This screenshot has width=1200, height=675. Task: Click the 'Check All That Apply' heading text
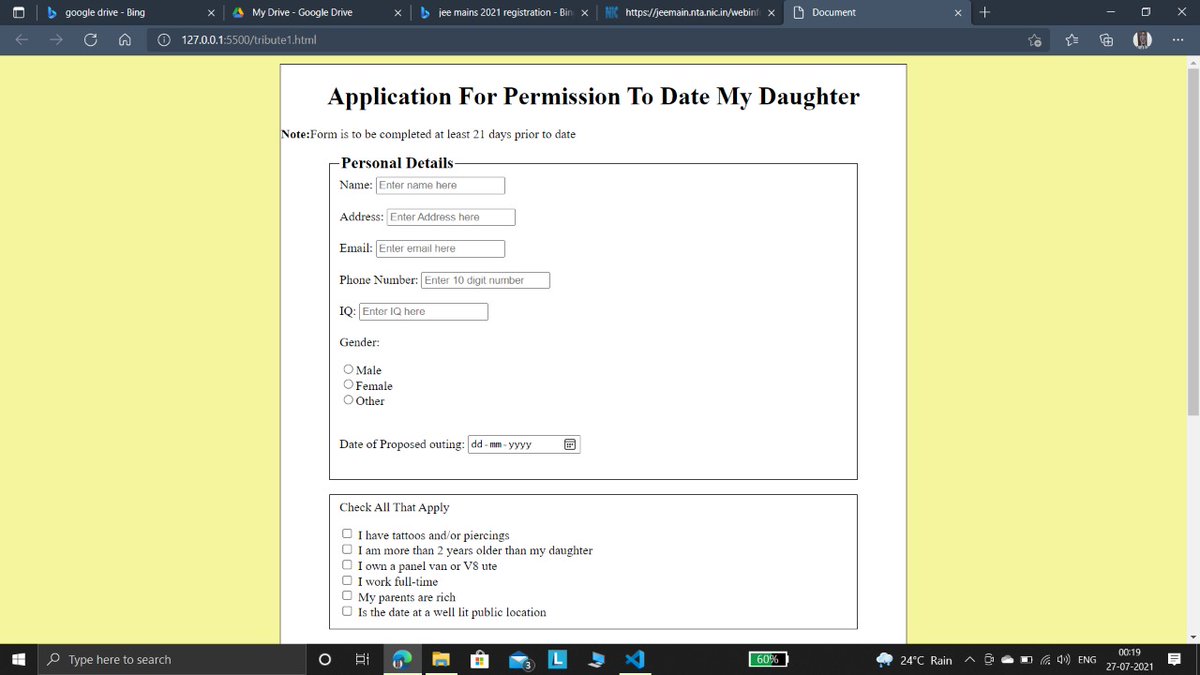point(394,507)
